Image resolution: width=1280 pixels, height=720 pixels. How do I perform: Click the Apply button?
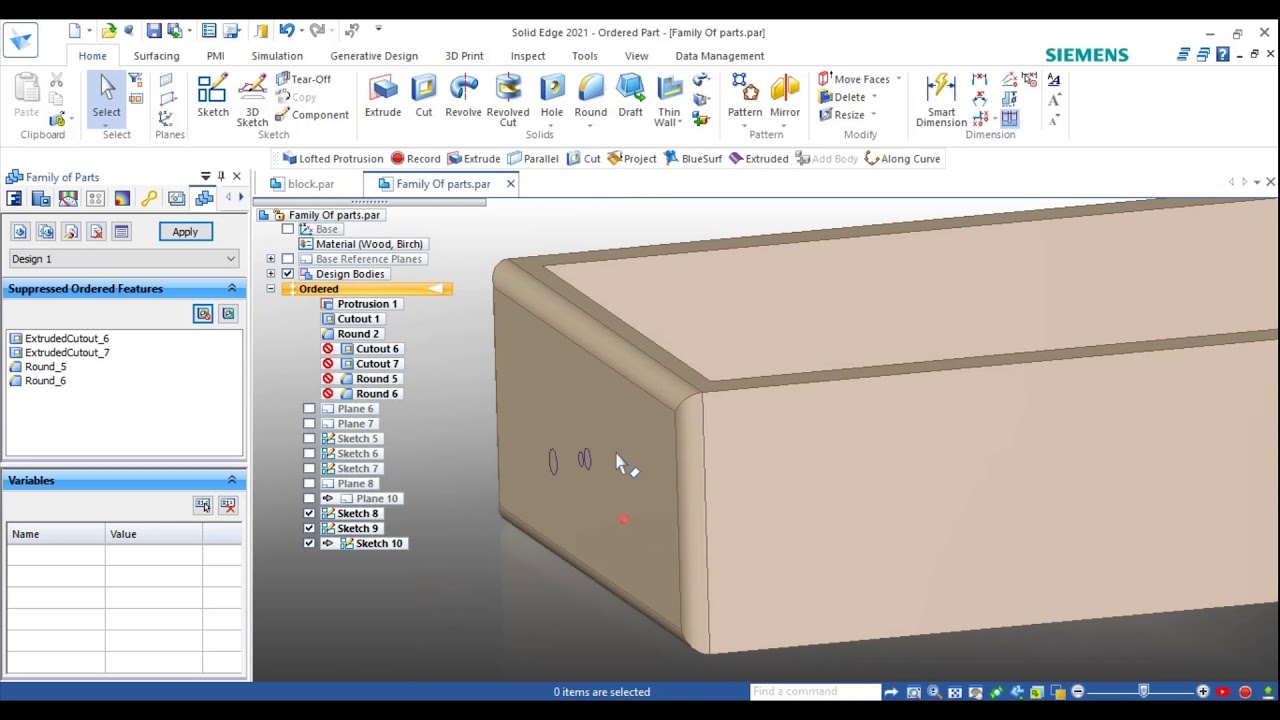(185, 232)
